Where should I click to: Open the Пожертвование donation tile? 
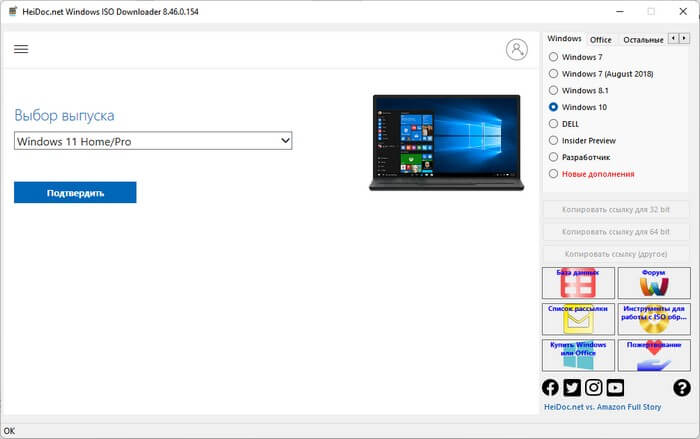click(654, 355)
